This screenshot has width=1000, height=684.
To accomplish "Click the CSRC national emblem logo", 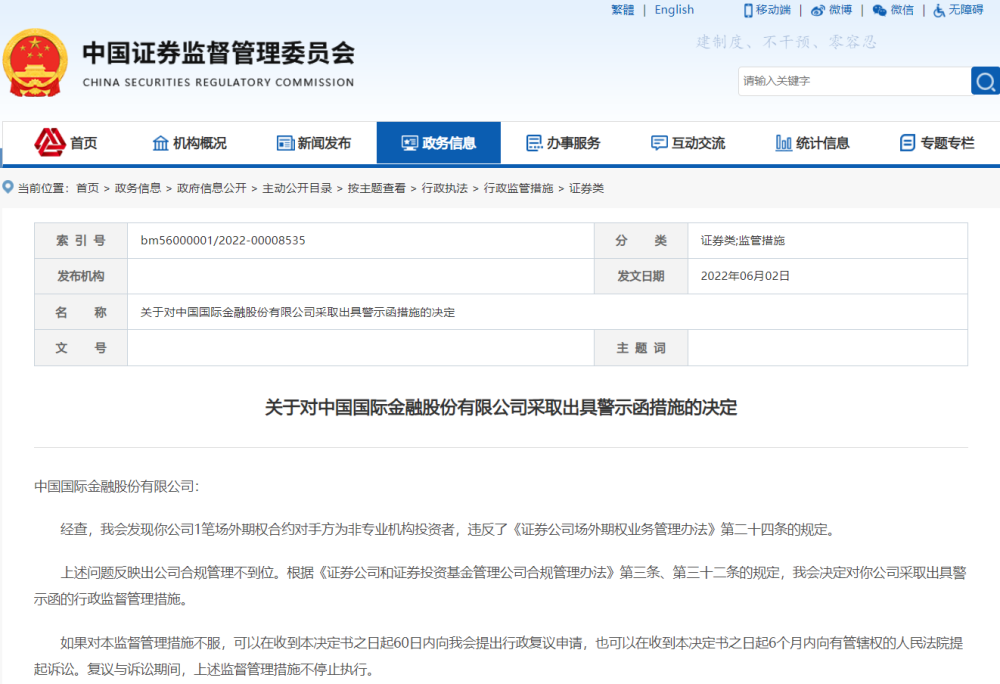I will tap(35, 63).
